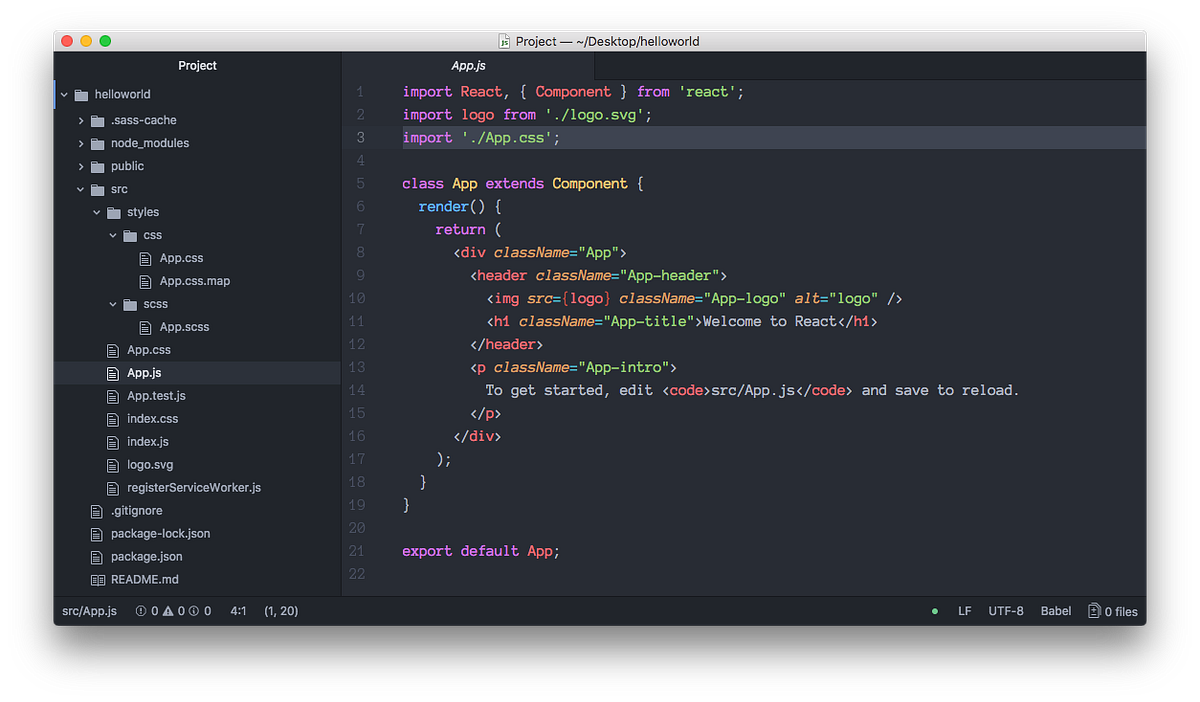Click the Babel grammar label
Viewport: 1200px width, 702px height.
tap(1056, 610)
